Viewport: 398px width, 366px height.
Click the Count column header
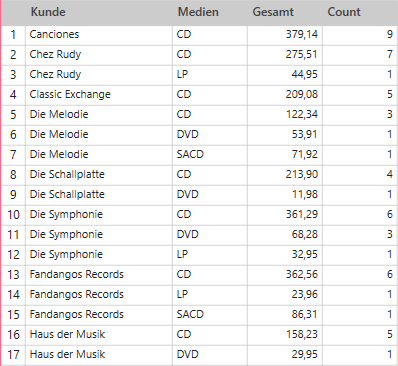[x=360, y=12]
